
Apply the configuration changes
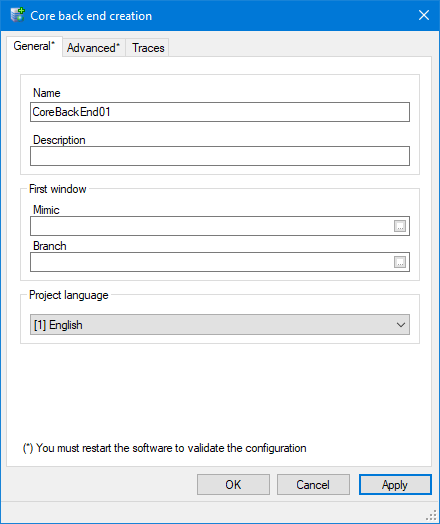tap(395, 485)
